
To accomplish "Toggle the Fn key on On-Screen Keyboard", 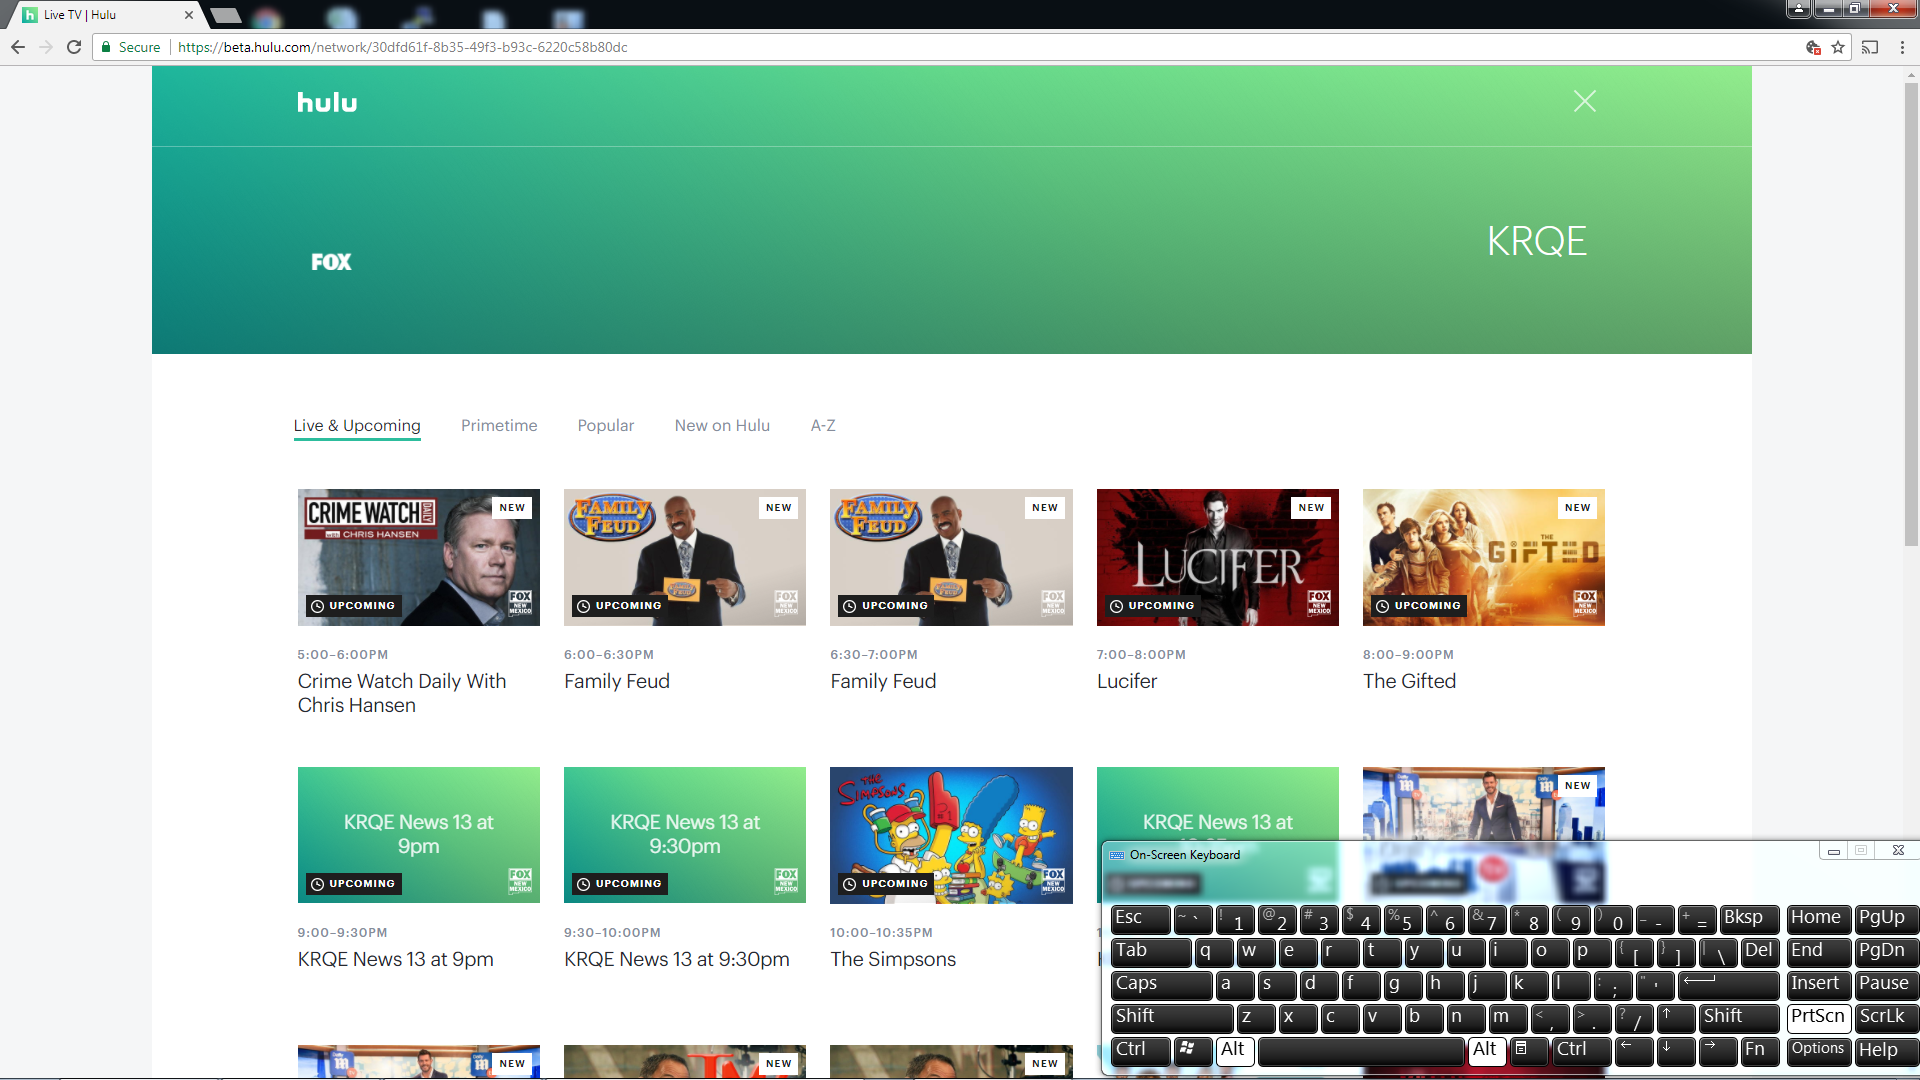I will pos(1759,1051).
